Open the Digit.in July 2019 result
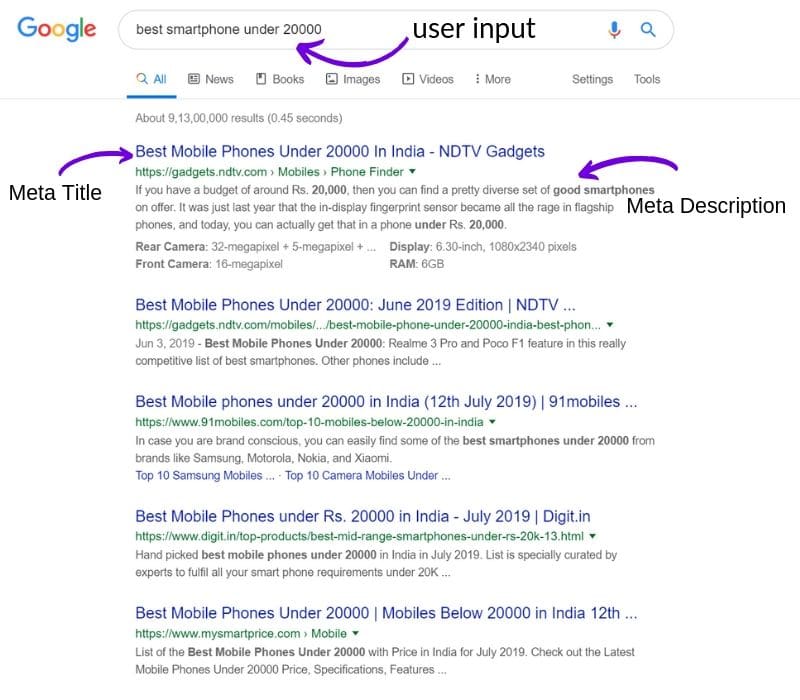 [363, 516]
